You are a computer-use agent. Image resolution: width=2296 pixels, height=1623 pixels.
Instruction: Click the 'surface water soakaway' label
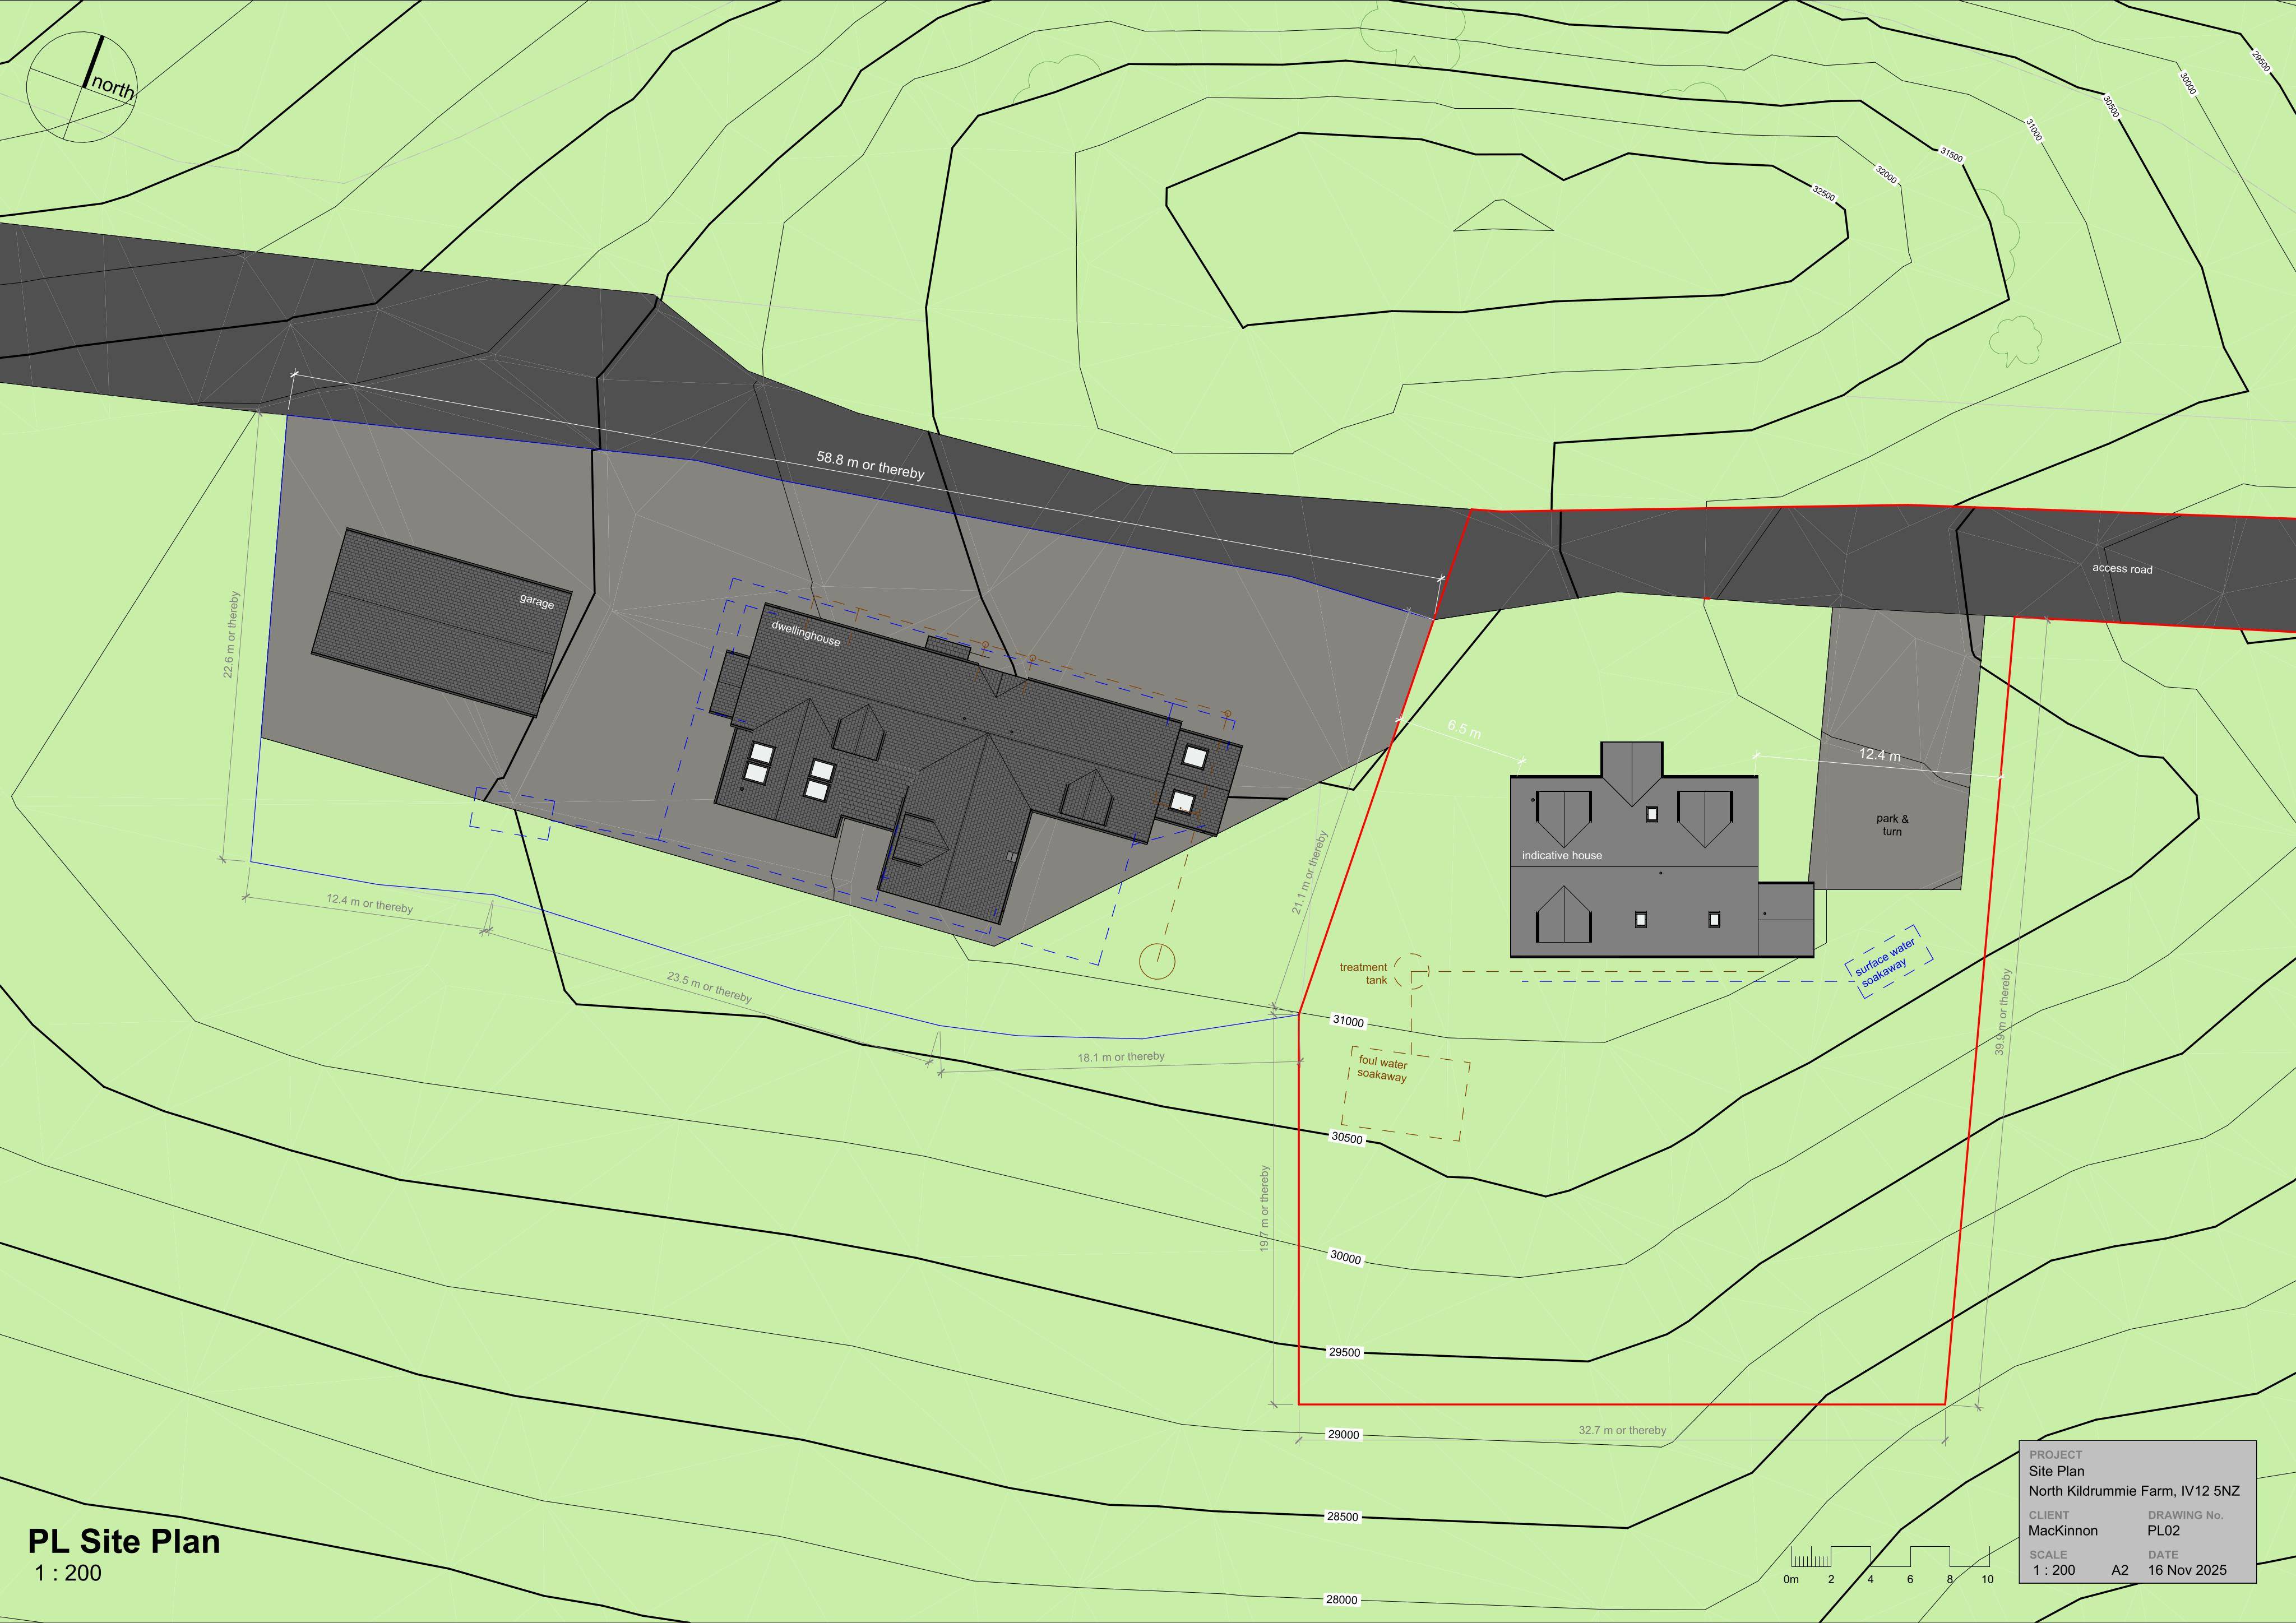pyautogui.click(x=1888, y=963)
